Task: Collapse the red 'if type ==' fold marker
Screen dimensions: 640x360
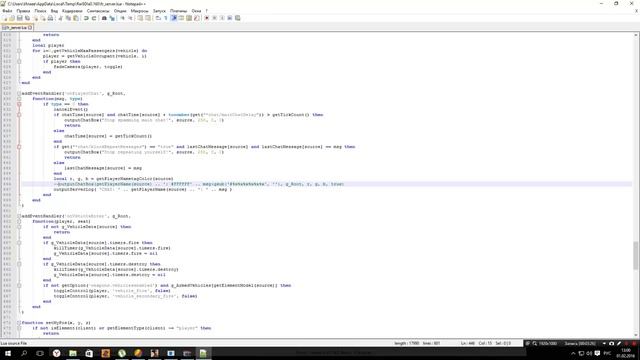Action: click(19, 104)
